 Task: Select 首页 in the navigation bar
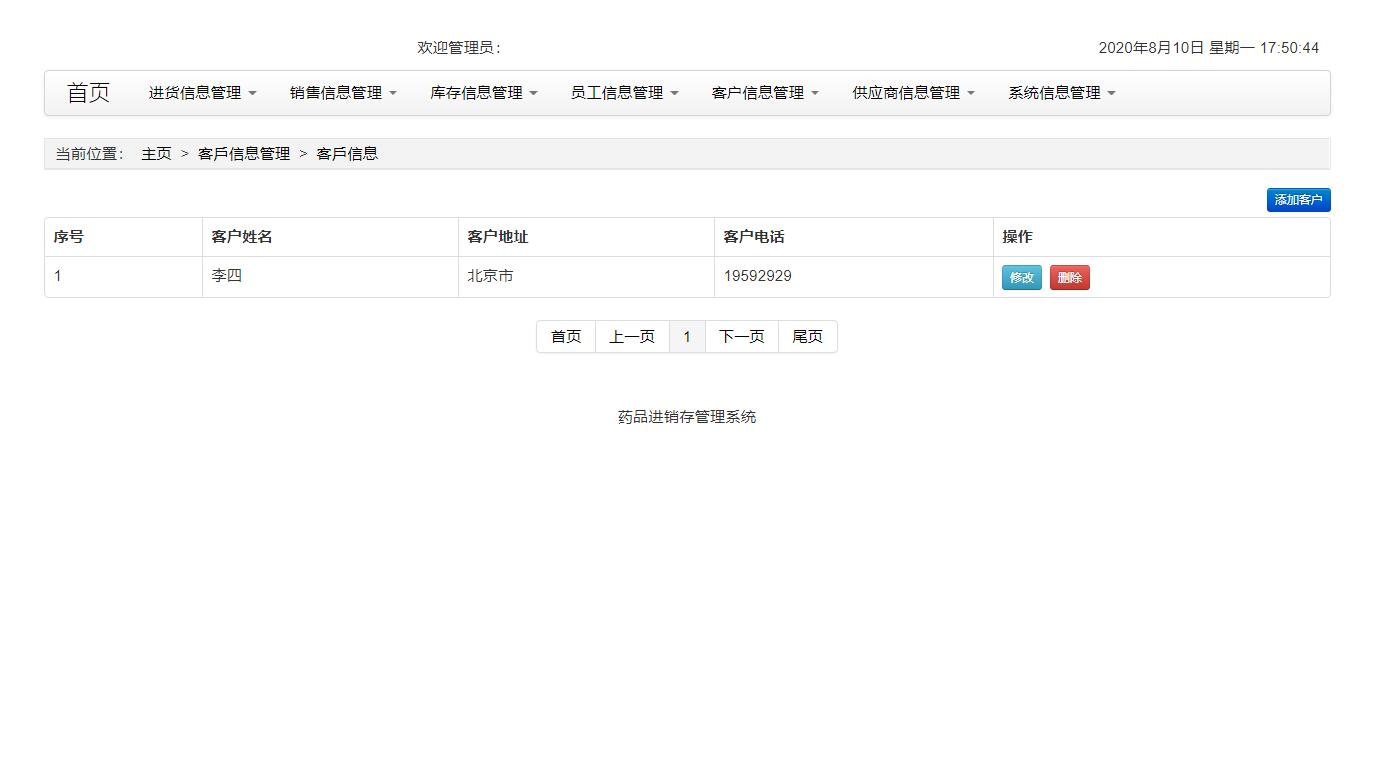point(87,92)
